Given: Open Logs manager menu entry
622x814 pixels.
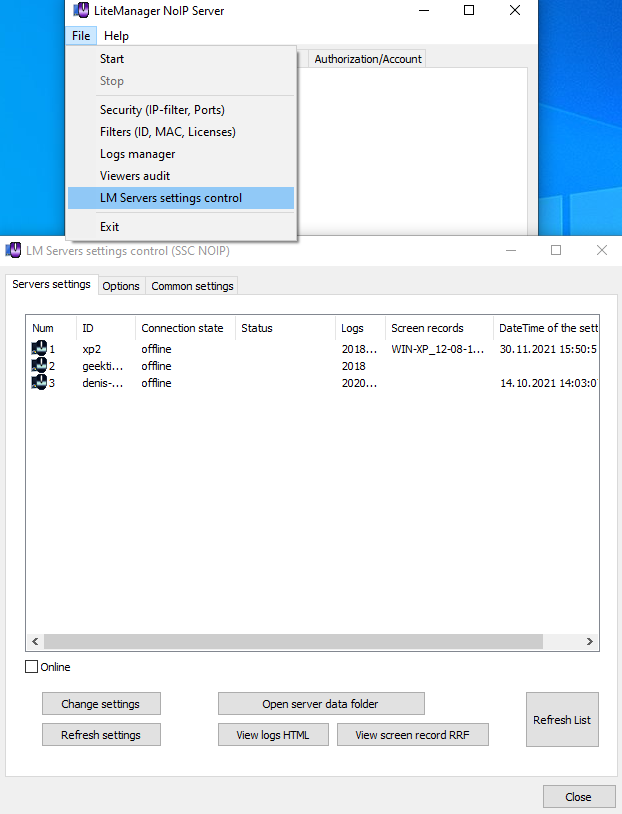Looking at the screenshot, I should click(181, 154).
